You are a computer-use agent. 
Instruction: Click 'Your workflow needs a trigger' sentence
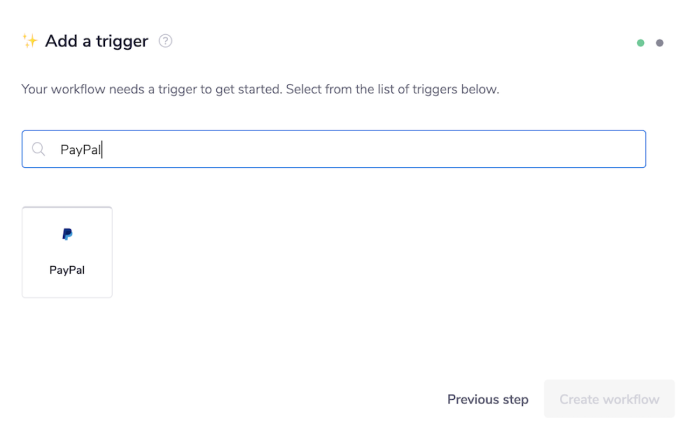pyautogui.click(x=150, y=89)
